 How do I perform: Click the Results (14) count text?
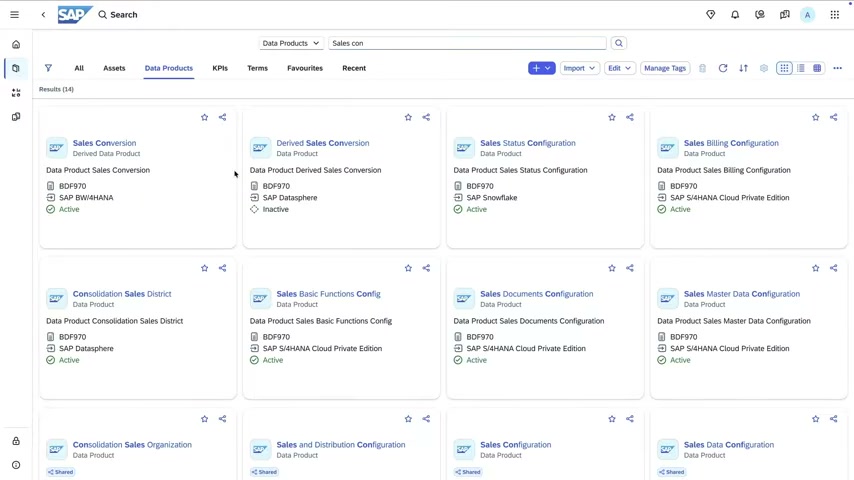[x=56, y=89]
